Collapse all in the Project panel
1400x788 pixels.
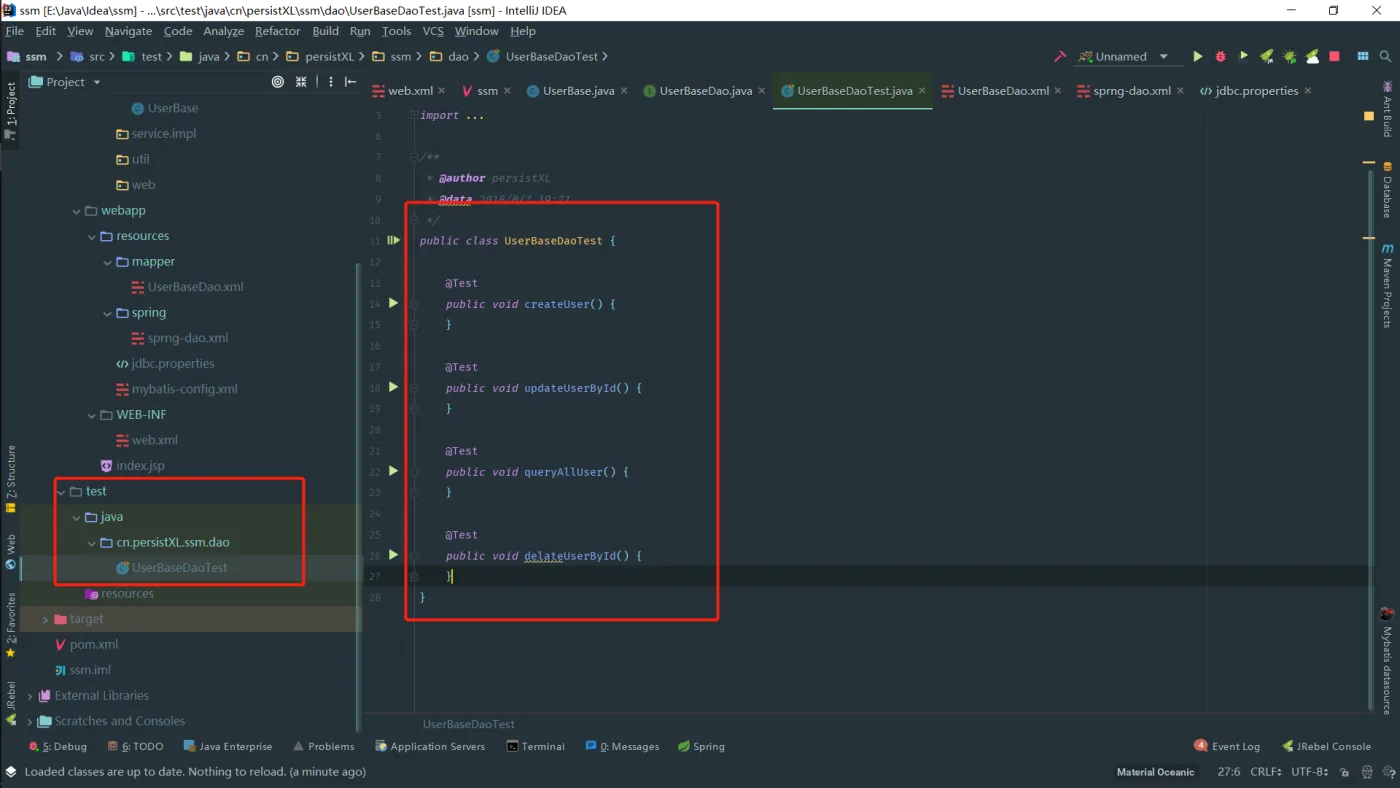click(x=301, y=82)
